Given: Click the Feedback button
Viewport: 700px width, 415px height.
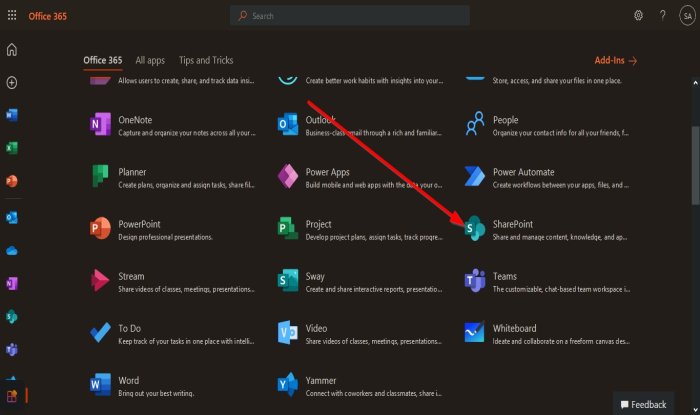Looking at the screenshot, I should 643,404.
